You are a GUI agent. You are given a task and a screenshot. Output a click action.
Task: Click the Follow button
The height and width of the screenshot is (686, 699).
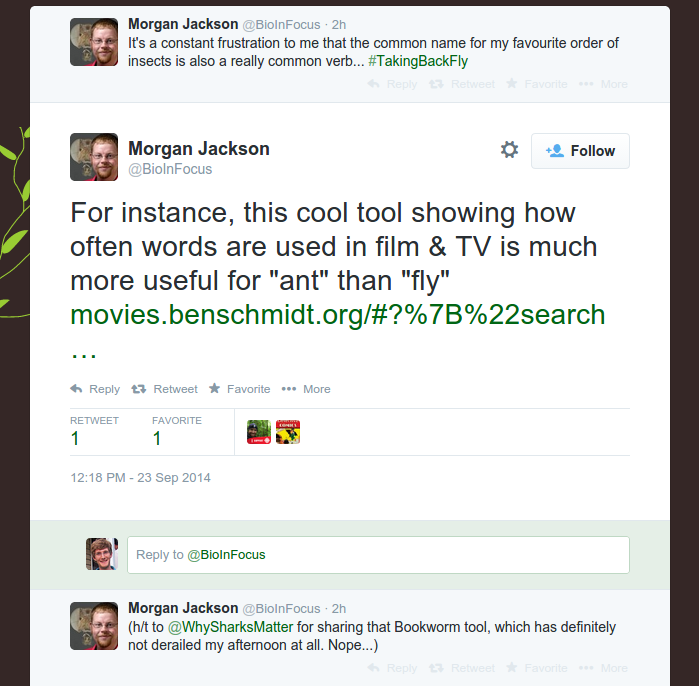pos(580,151)
